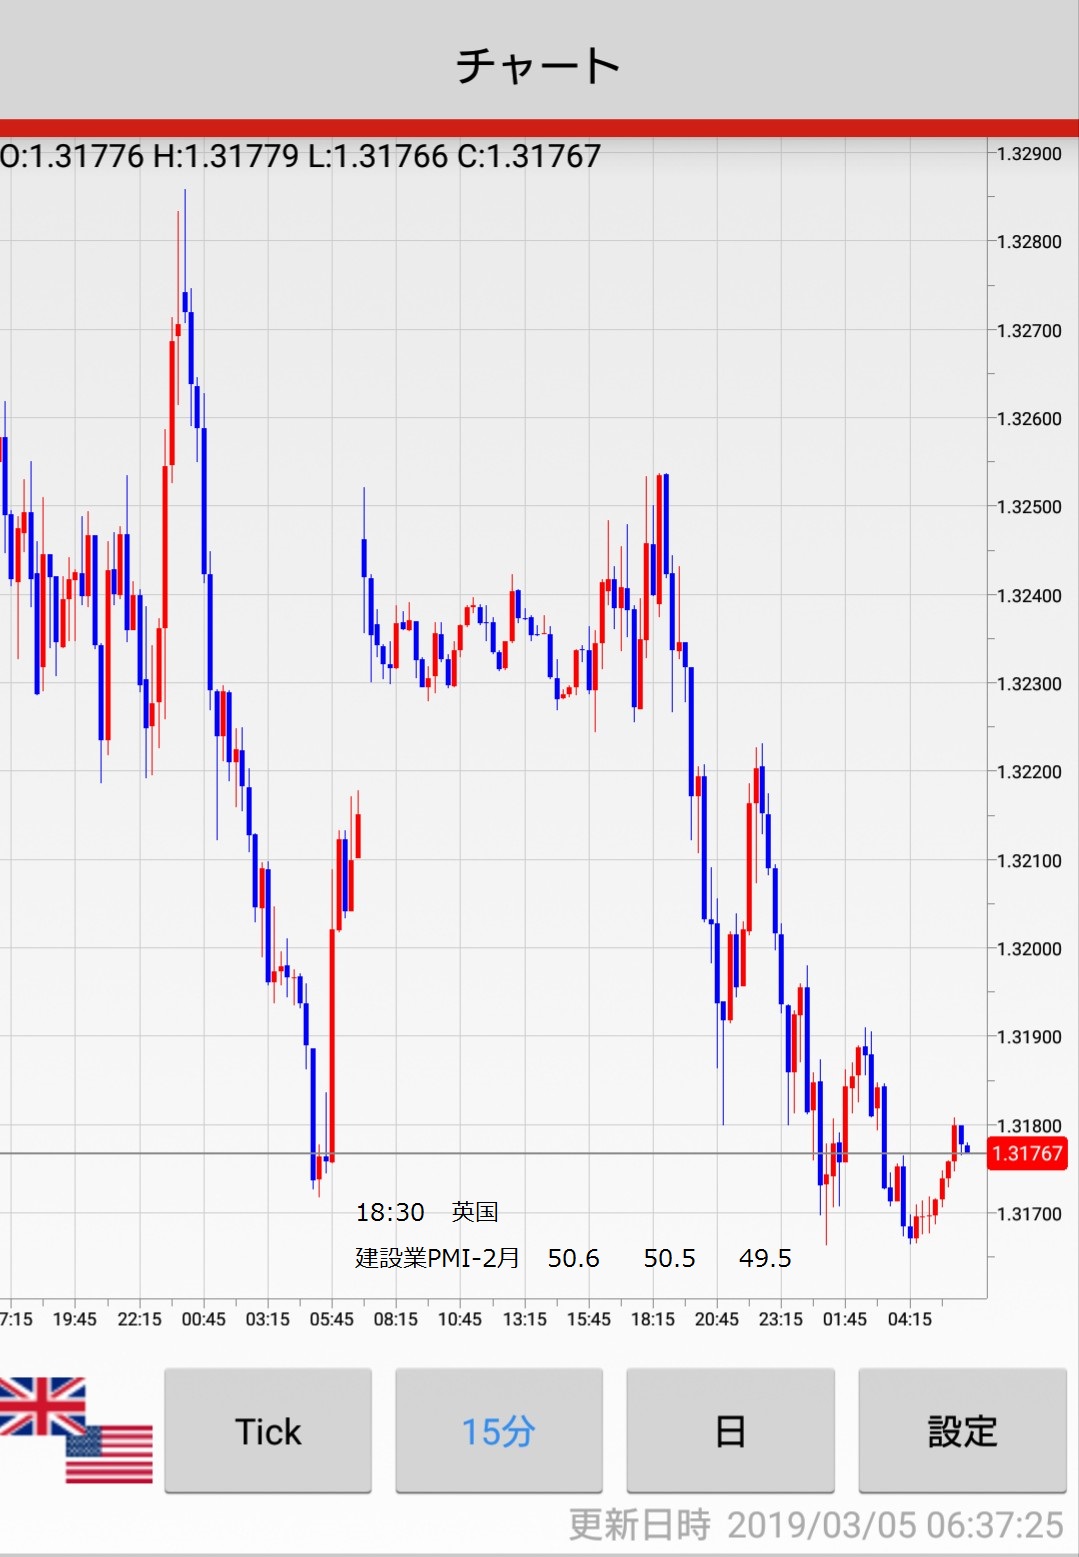Tap the OHLC readout above the chart
This screenshot has height=1557, width=1079.
pos(300,156)
